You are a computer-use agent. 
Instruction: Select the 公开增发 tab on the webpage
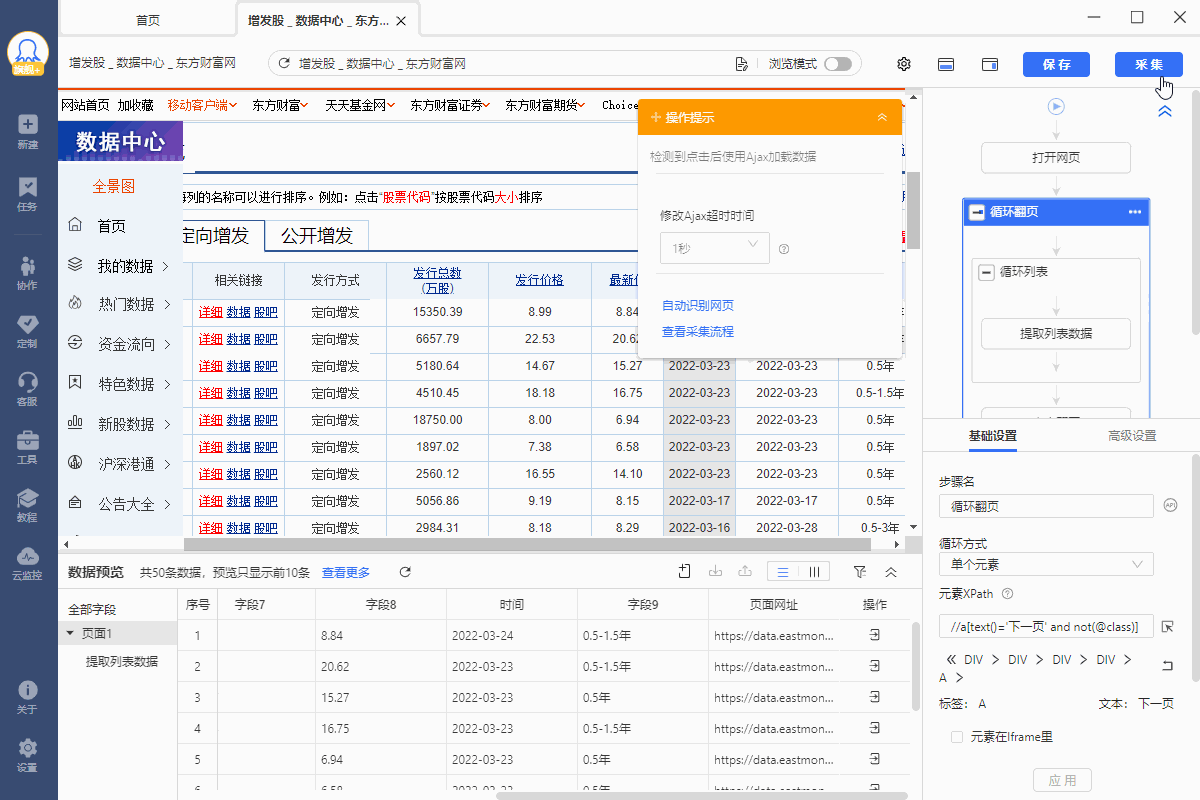pos(317,236)
